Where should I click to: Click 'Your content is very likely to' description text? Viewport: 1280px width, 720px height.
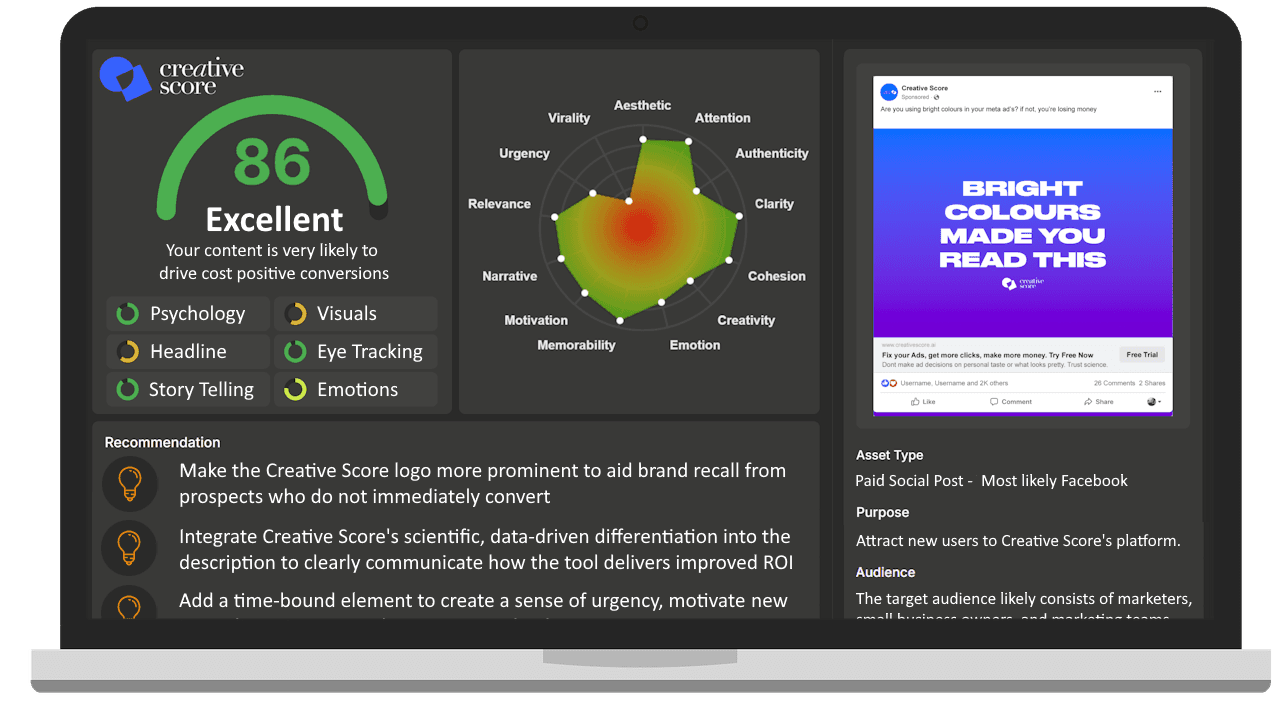tap(272, 250)
